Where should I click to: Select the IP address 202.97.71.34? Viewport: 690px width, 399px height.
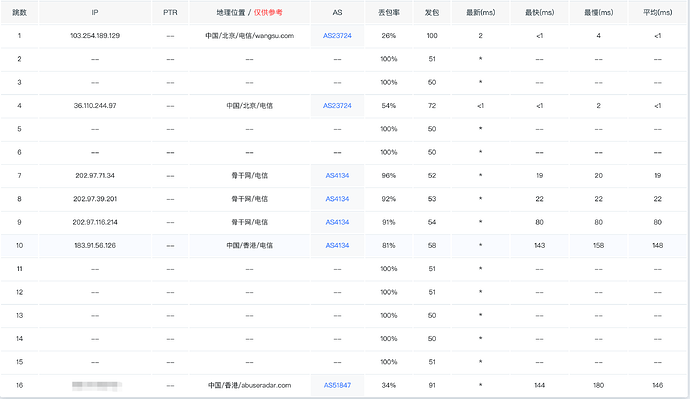click(x=95, y=176)
